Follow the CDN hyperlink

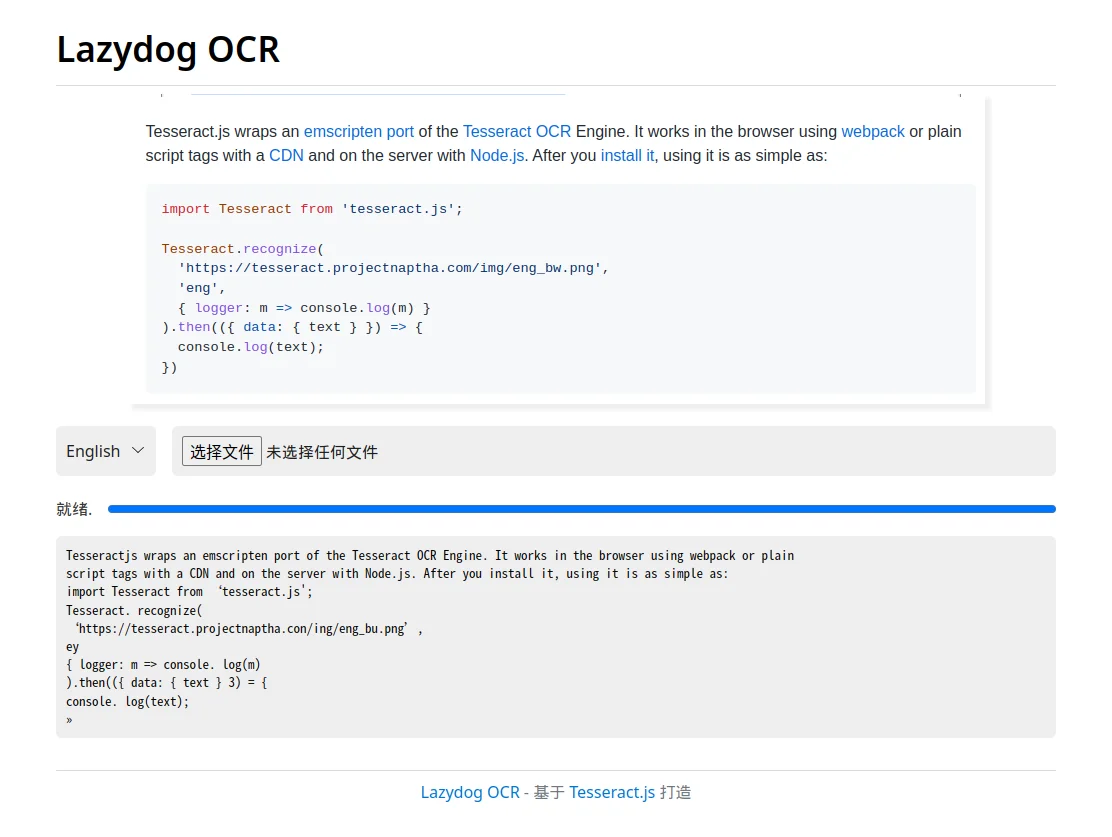coord(286,155)
